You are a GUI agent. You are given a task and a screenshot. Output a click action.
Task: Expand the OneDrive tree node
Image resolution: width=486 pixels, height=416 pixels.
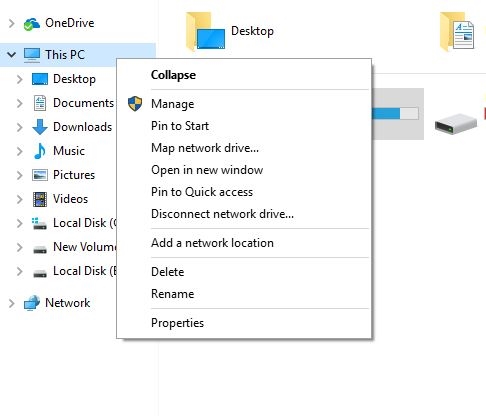click(x=12, y=23)
